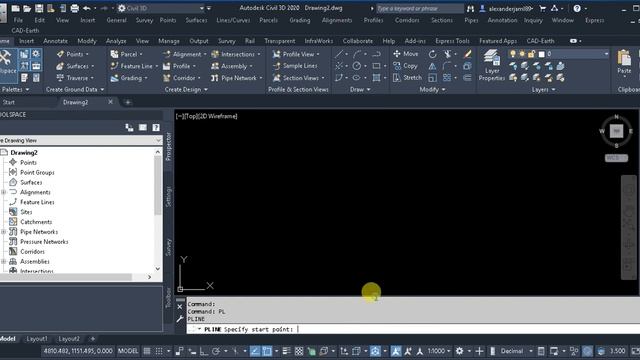The width and height of the screenshot is (640, 360).
Task: Toggle layer 0 lock padlock icon
Action: (531, 54)
